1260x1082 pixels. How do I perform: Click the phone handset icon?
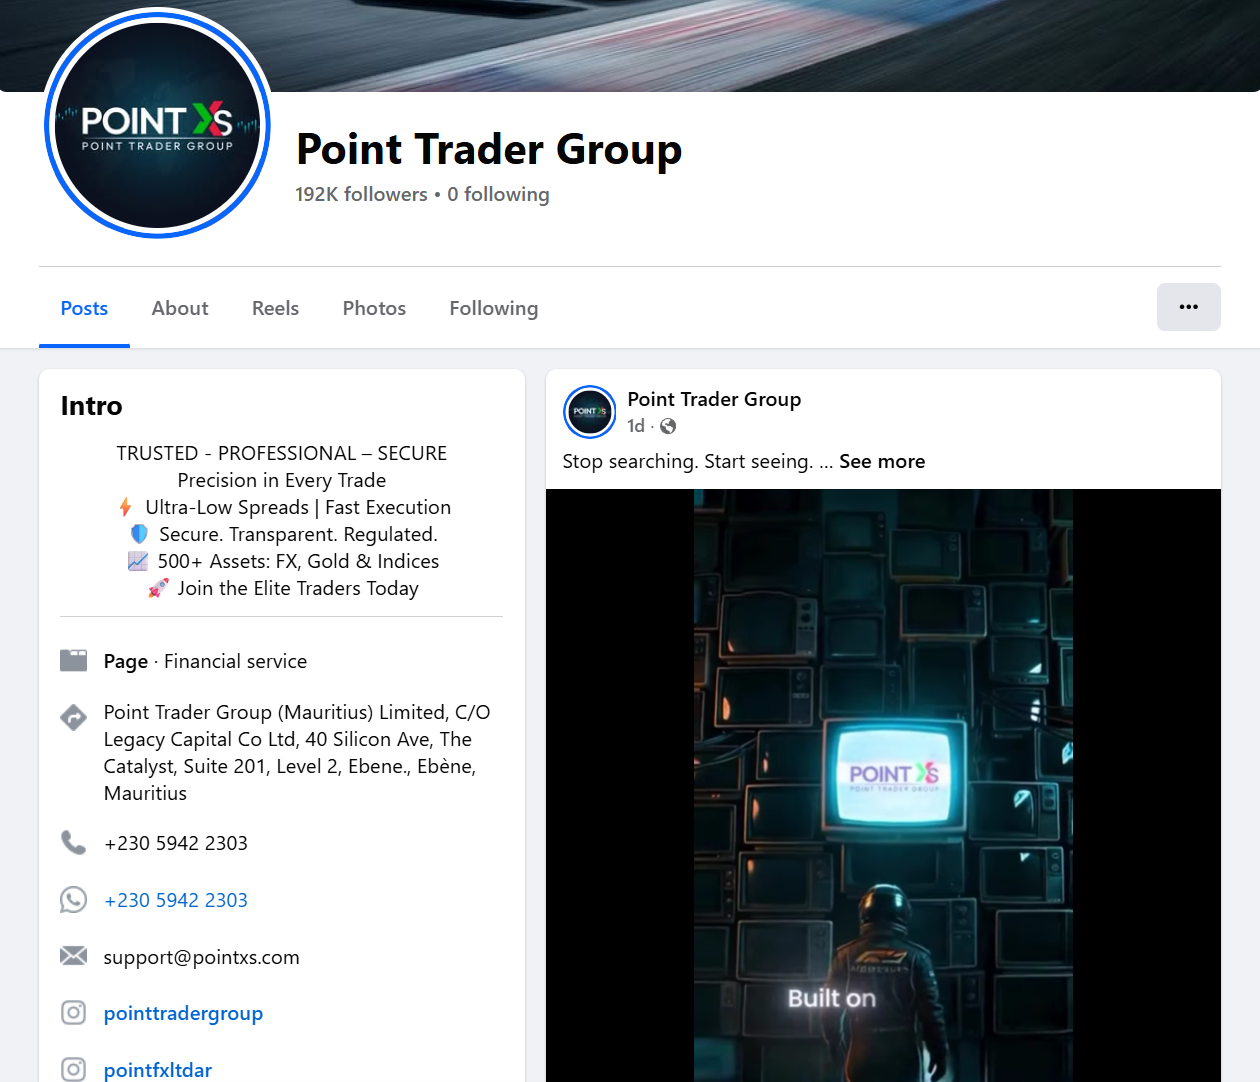tap(73, 843)
